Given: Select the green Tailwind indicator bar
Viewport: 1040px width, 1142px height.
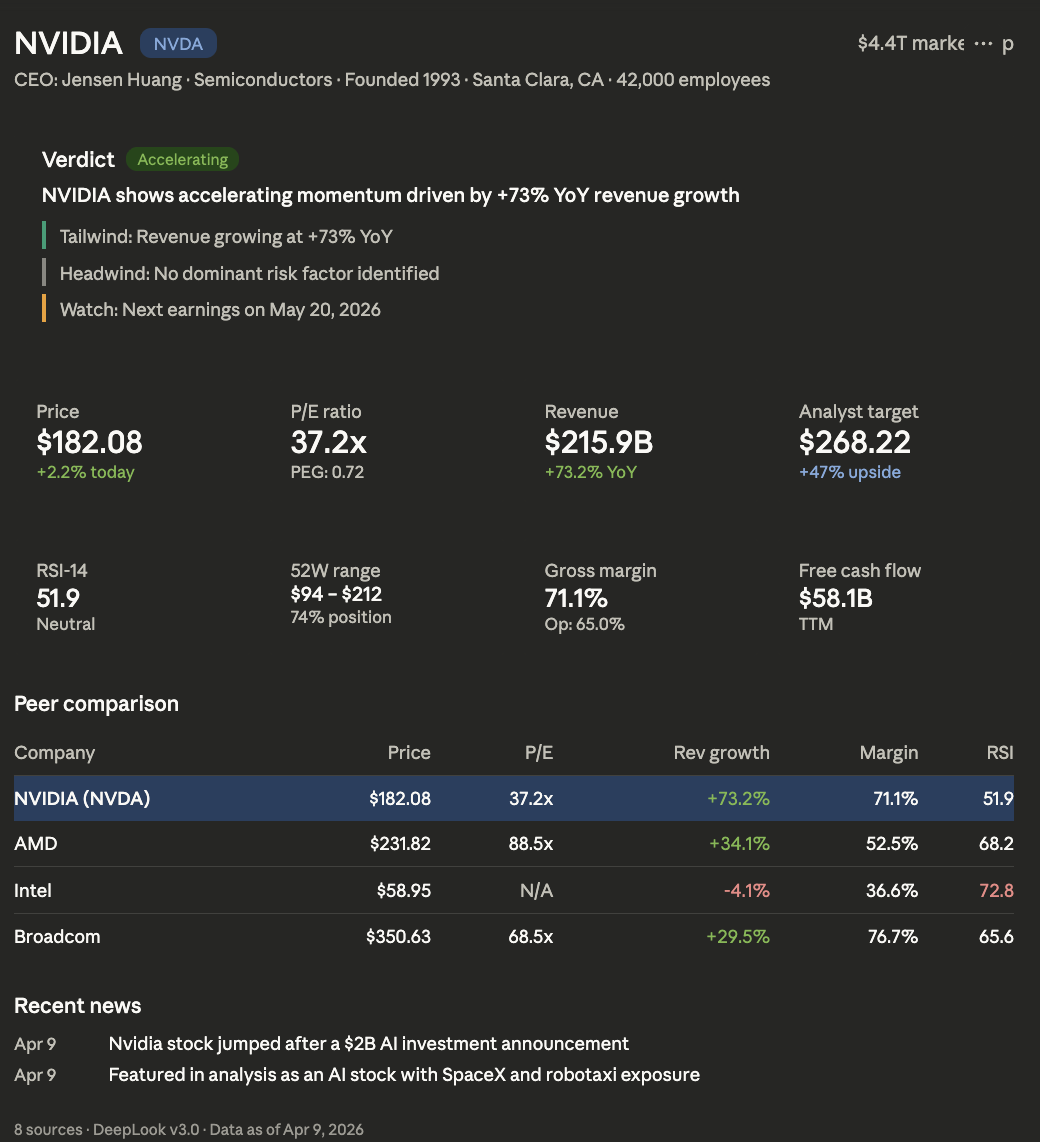Looking at the screenshot, I should [43, 236].
